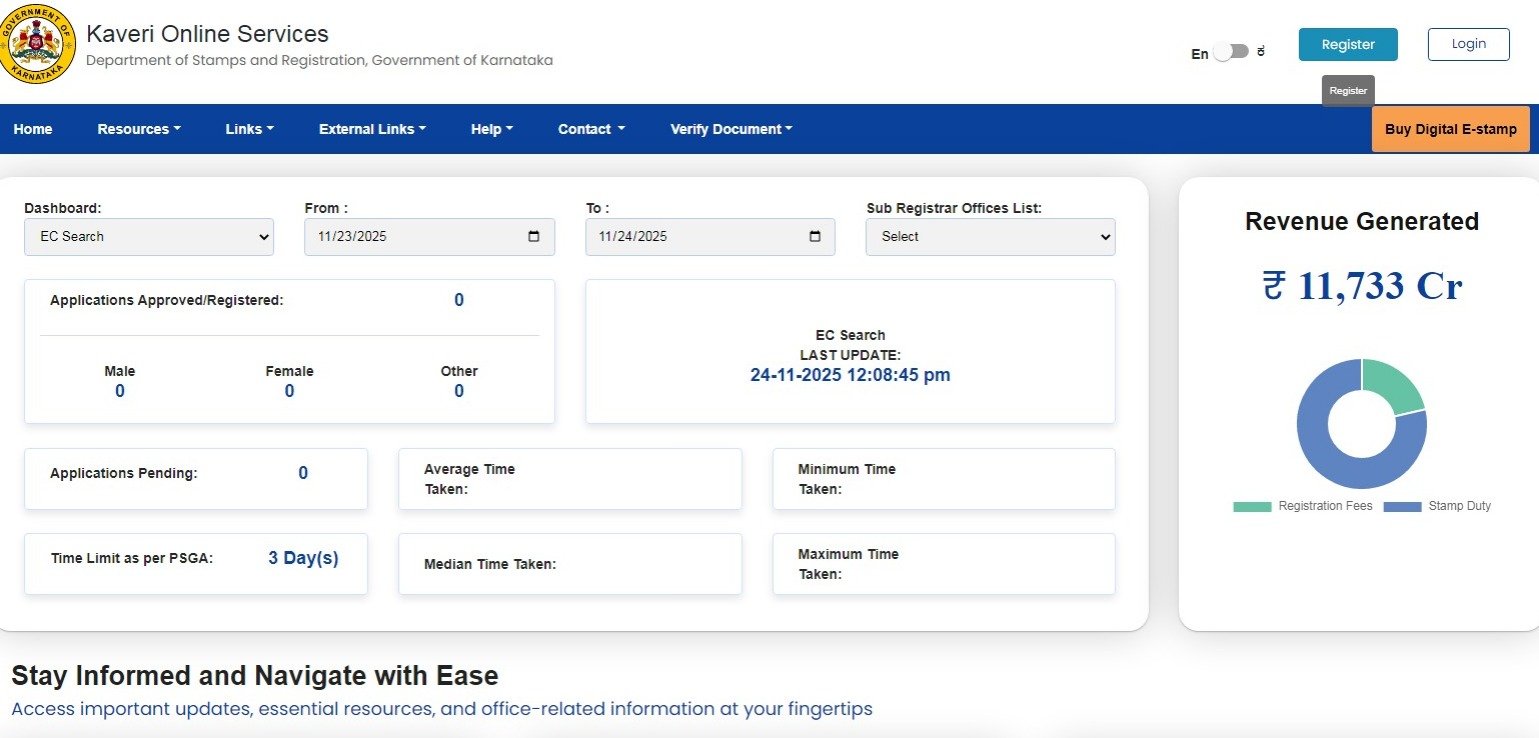This screenshot has height=738, width=1539.
Task: Click the rupee symbol in Revenue Generated
Action: (1273, 286)
